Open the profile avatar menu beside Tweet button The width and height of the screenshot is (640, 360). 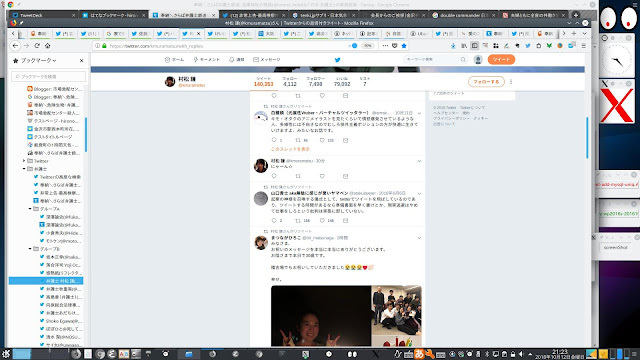pos(478,60)
